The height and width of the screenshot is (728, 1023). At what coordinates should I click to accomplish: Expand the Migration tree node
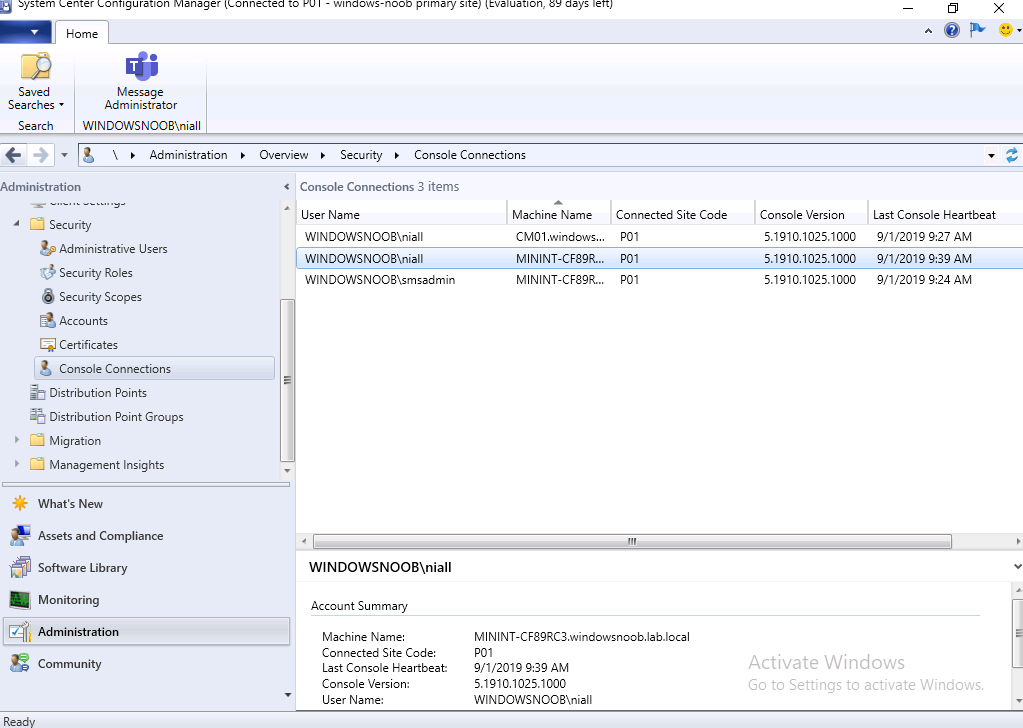[17, 440]
